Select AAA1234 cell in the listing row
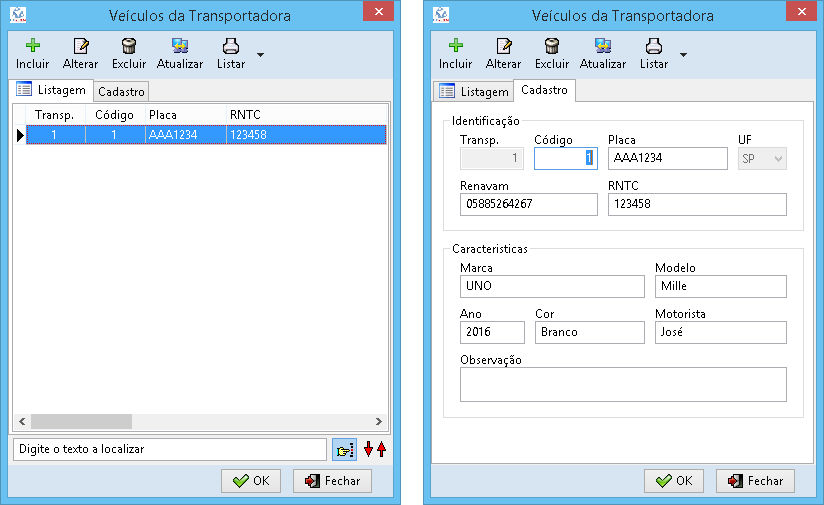The image size is (824, 505). coord(186,135)
